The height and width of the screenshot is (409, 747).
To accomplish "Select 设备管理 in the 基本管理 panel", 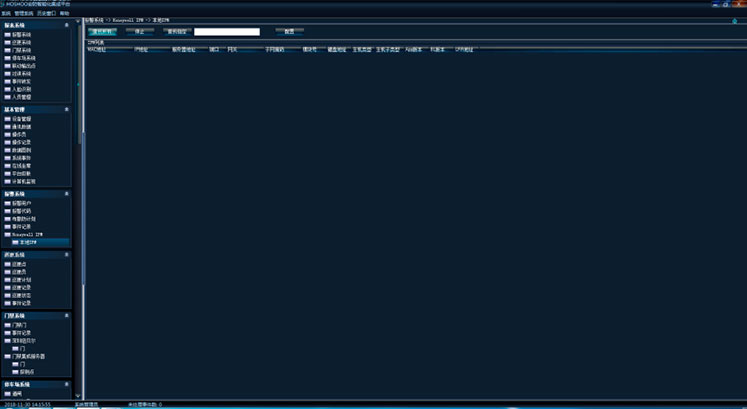I will coord(22,118).
